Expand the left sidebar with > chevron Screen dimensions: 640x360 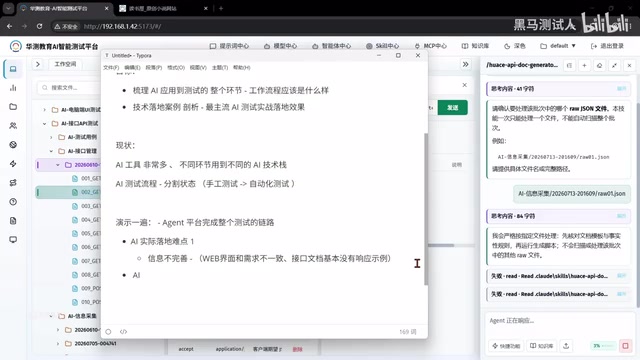pyautogui.click(x=38, y=64)
